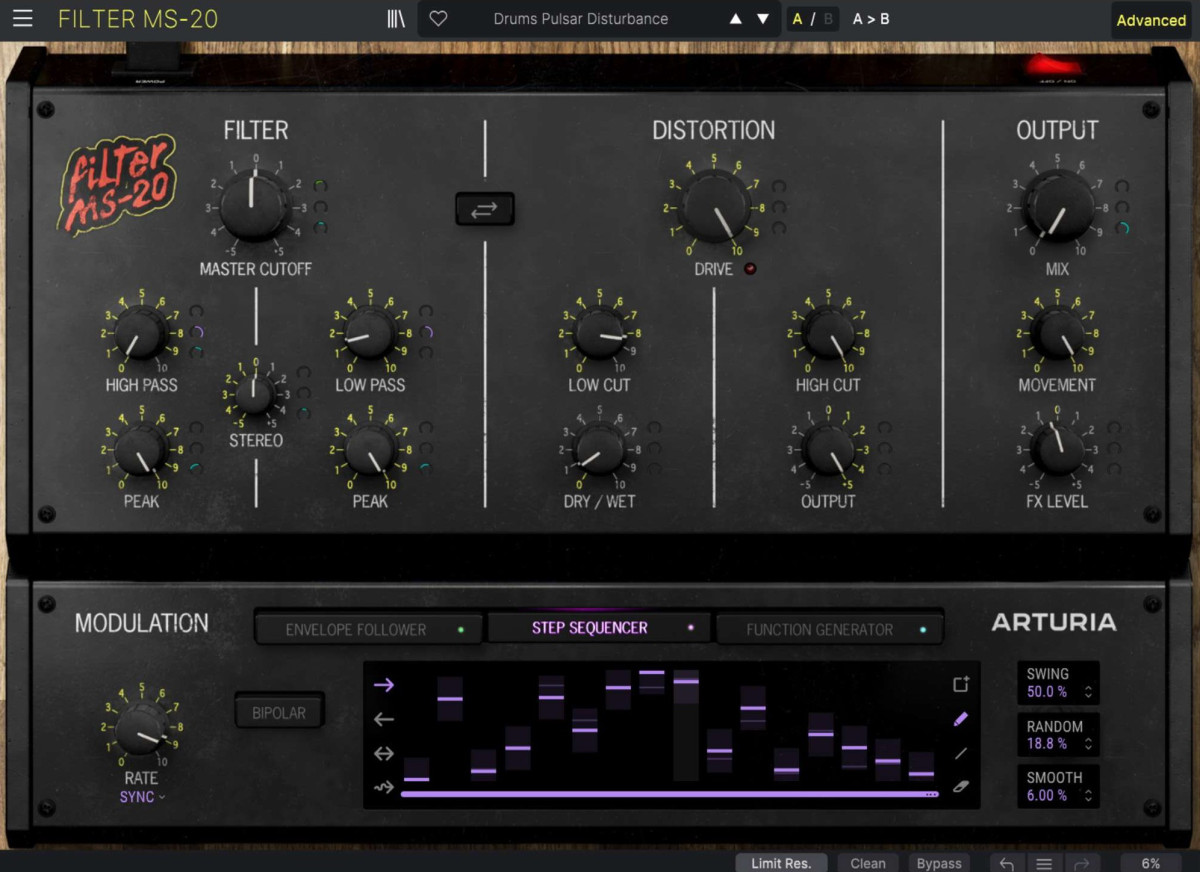
Task: Set sequencer direction to back-and-forth
Action: [384, 753]
